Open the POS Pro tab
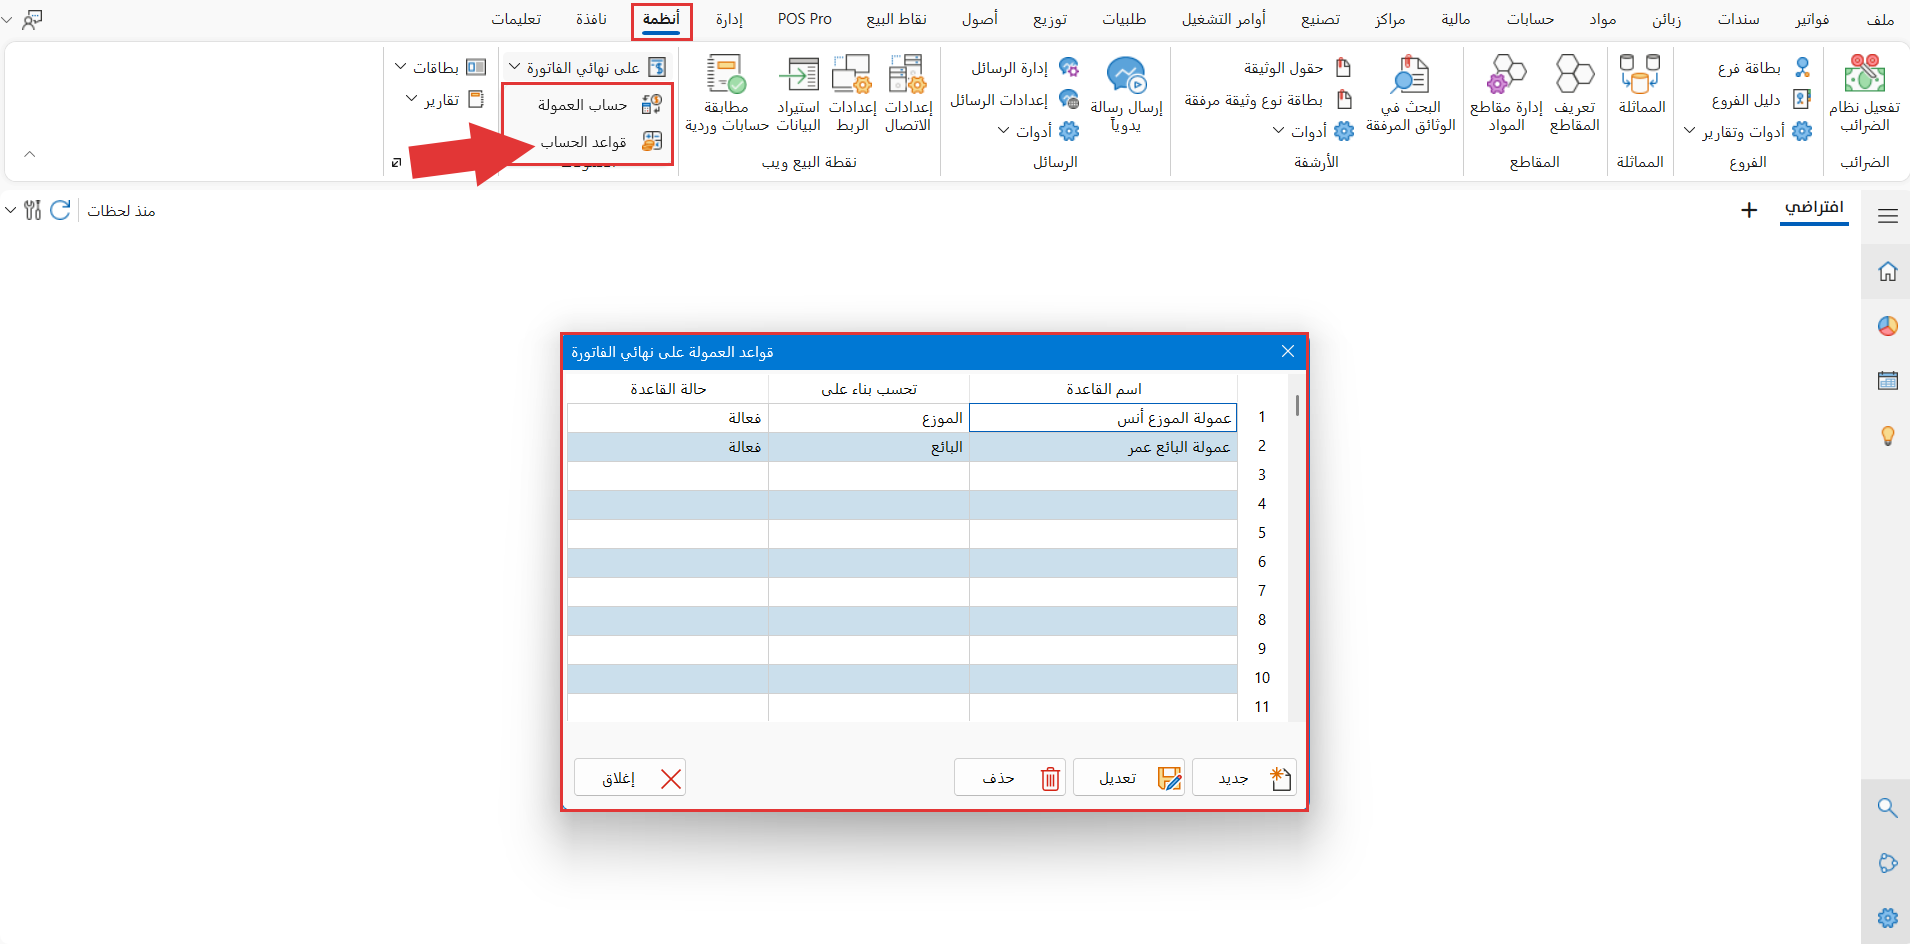The height and width of the screenshot is (944, 1910). pos(805,19)
